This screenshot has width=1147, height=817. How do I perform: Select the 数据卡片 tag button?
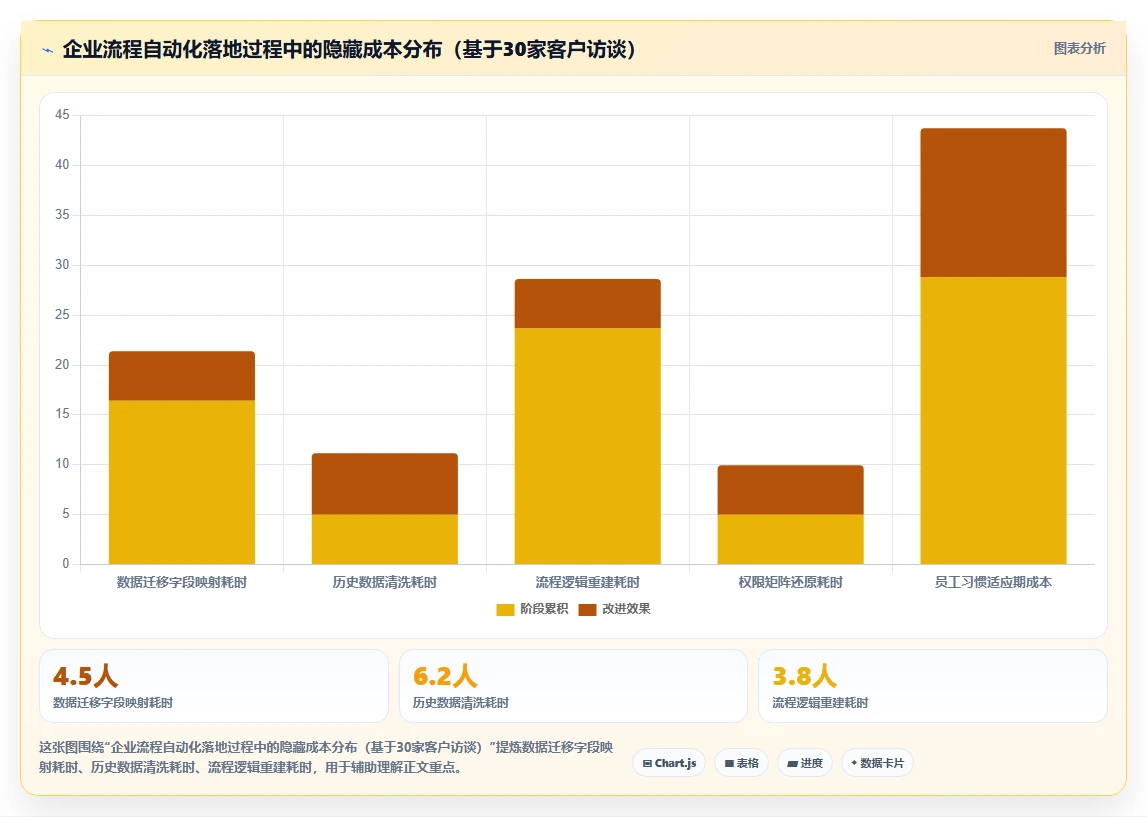[877, 763]
